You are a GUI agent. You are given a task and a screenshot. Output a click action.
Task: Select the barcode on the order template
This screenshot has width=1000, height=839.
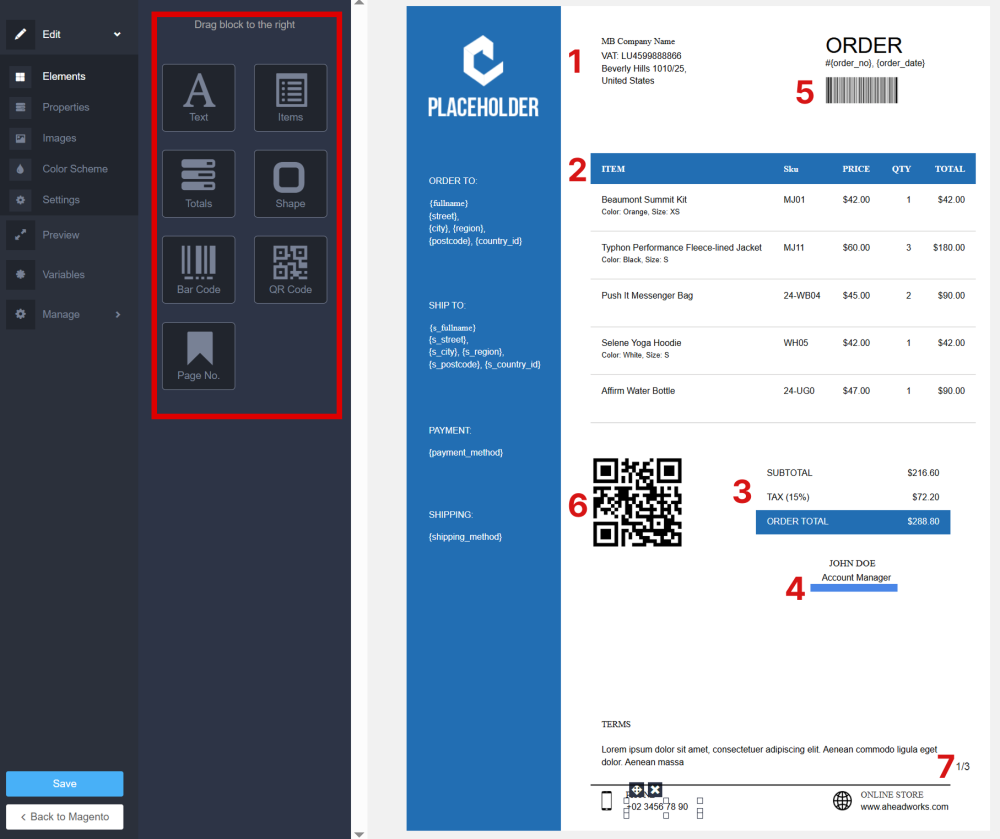(861, 90)
